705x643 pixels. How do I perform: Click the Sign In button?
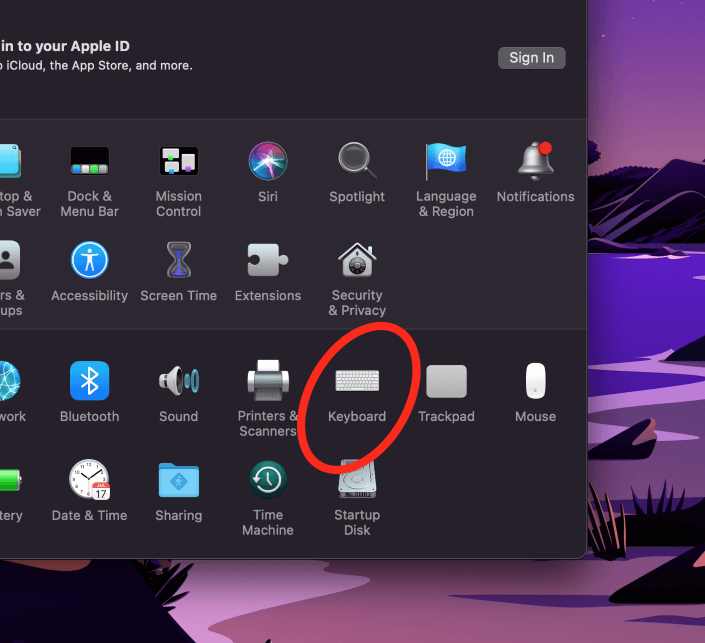click(531, 58)
